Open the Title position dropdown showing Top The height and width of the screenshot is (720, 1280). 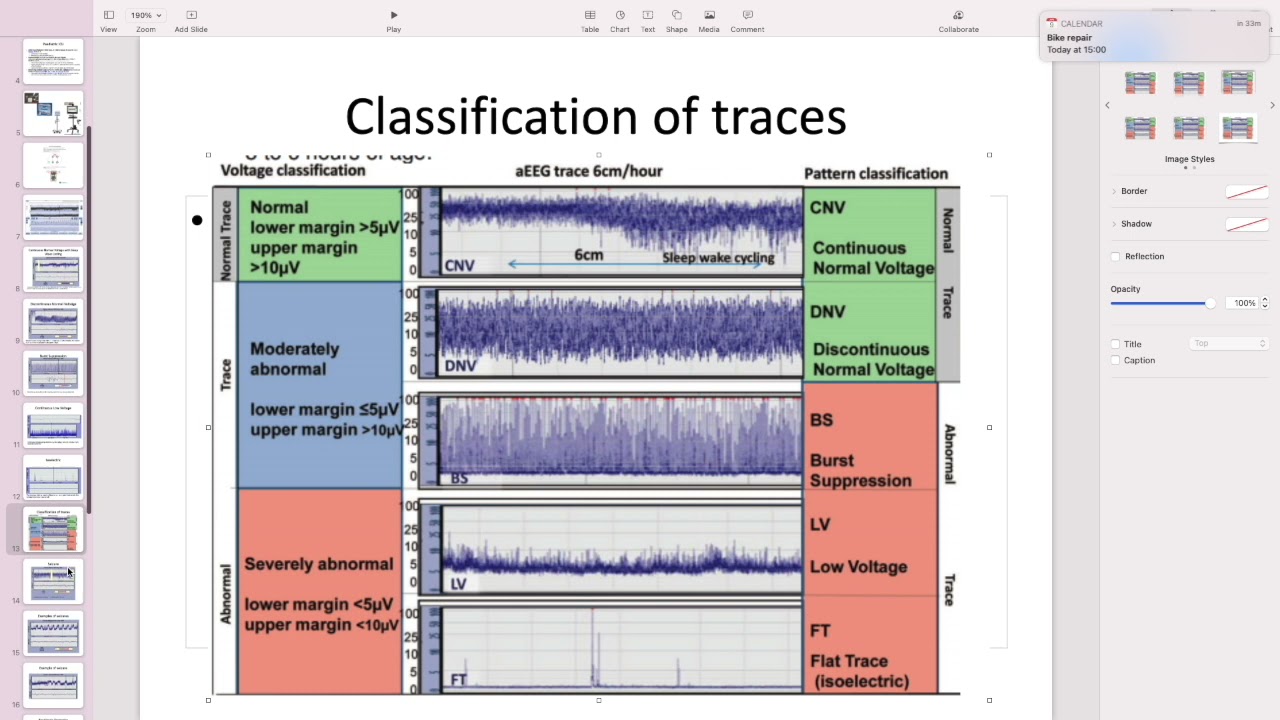[x=1229, y=344]
